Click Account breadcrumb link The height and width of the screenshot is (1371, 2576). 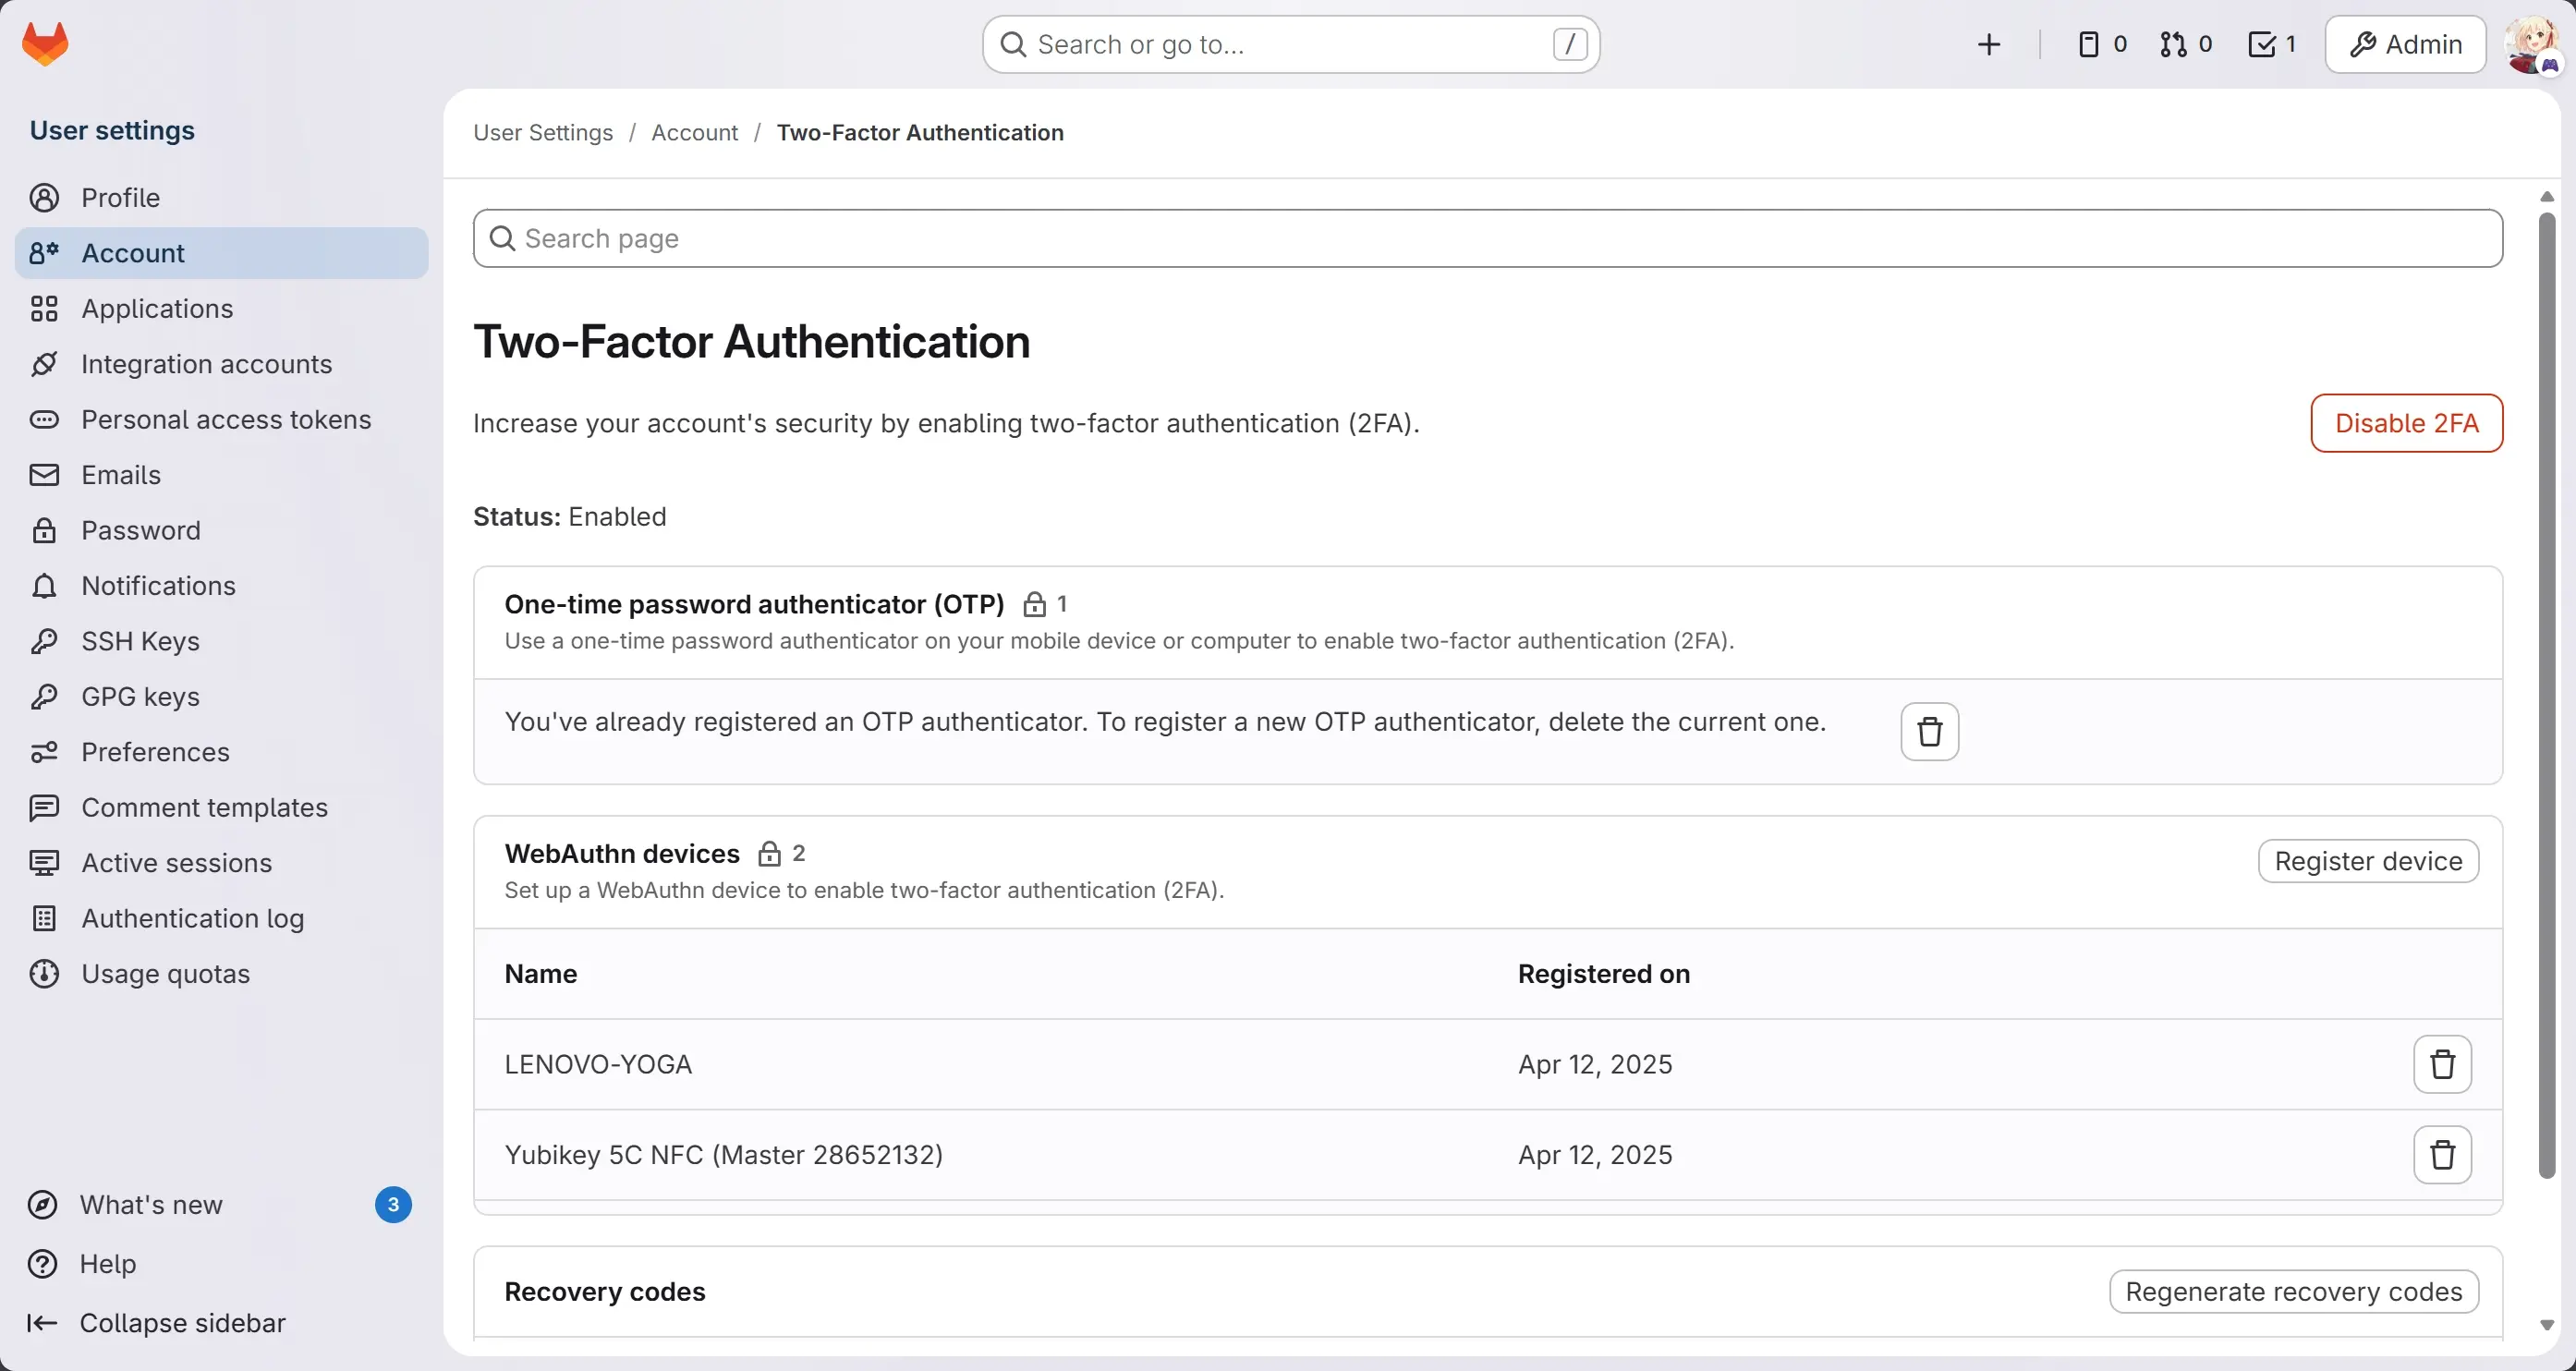(694, 133)
